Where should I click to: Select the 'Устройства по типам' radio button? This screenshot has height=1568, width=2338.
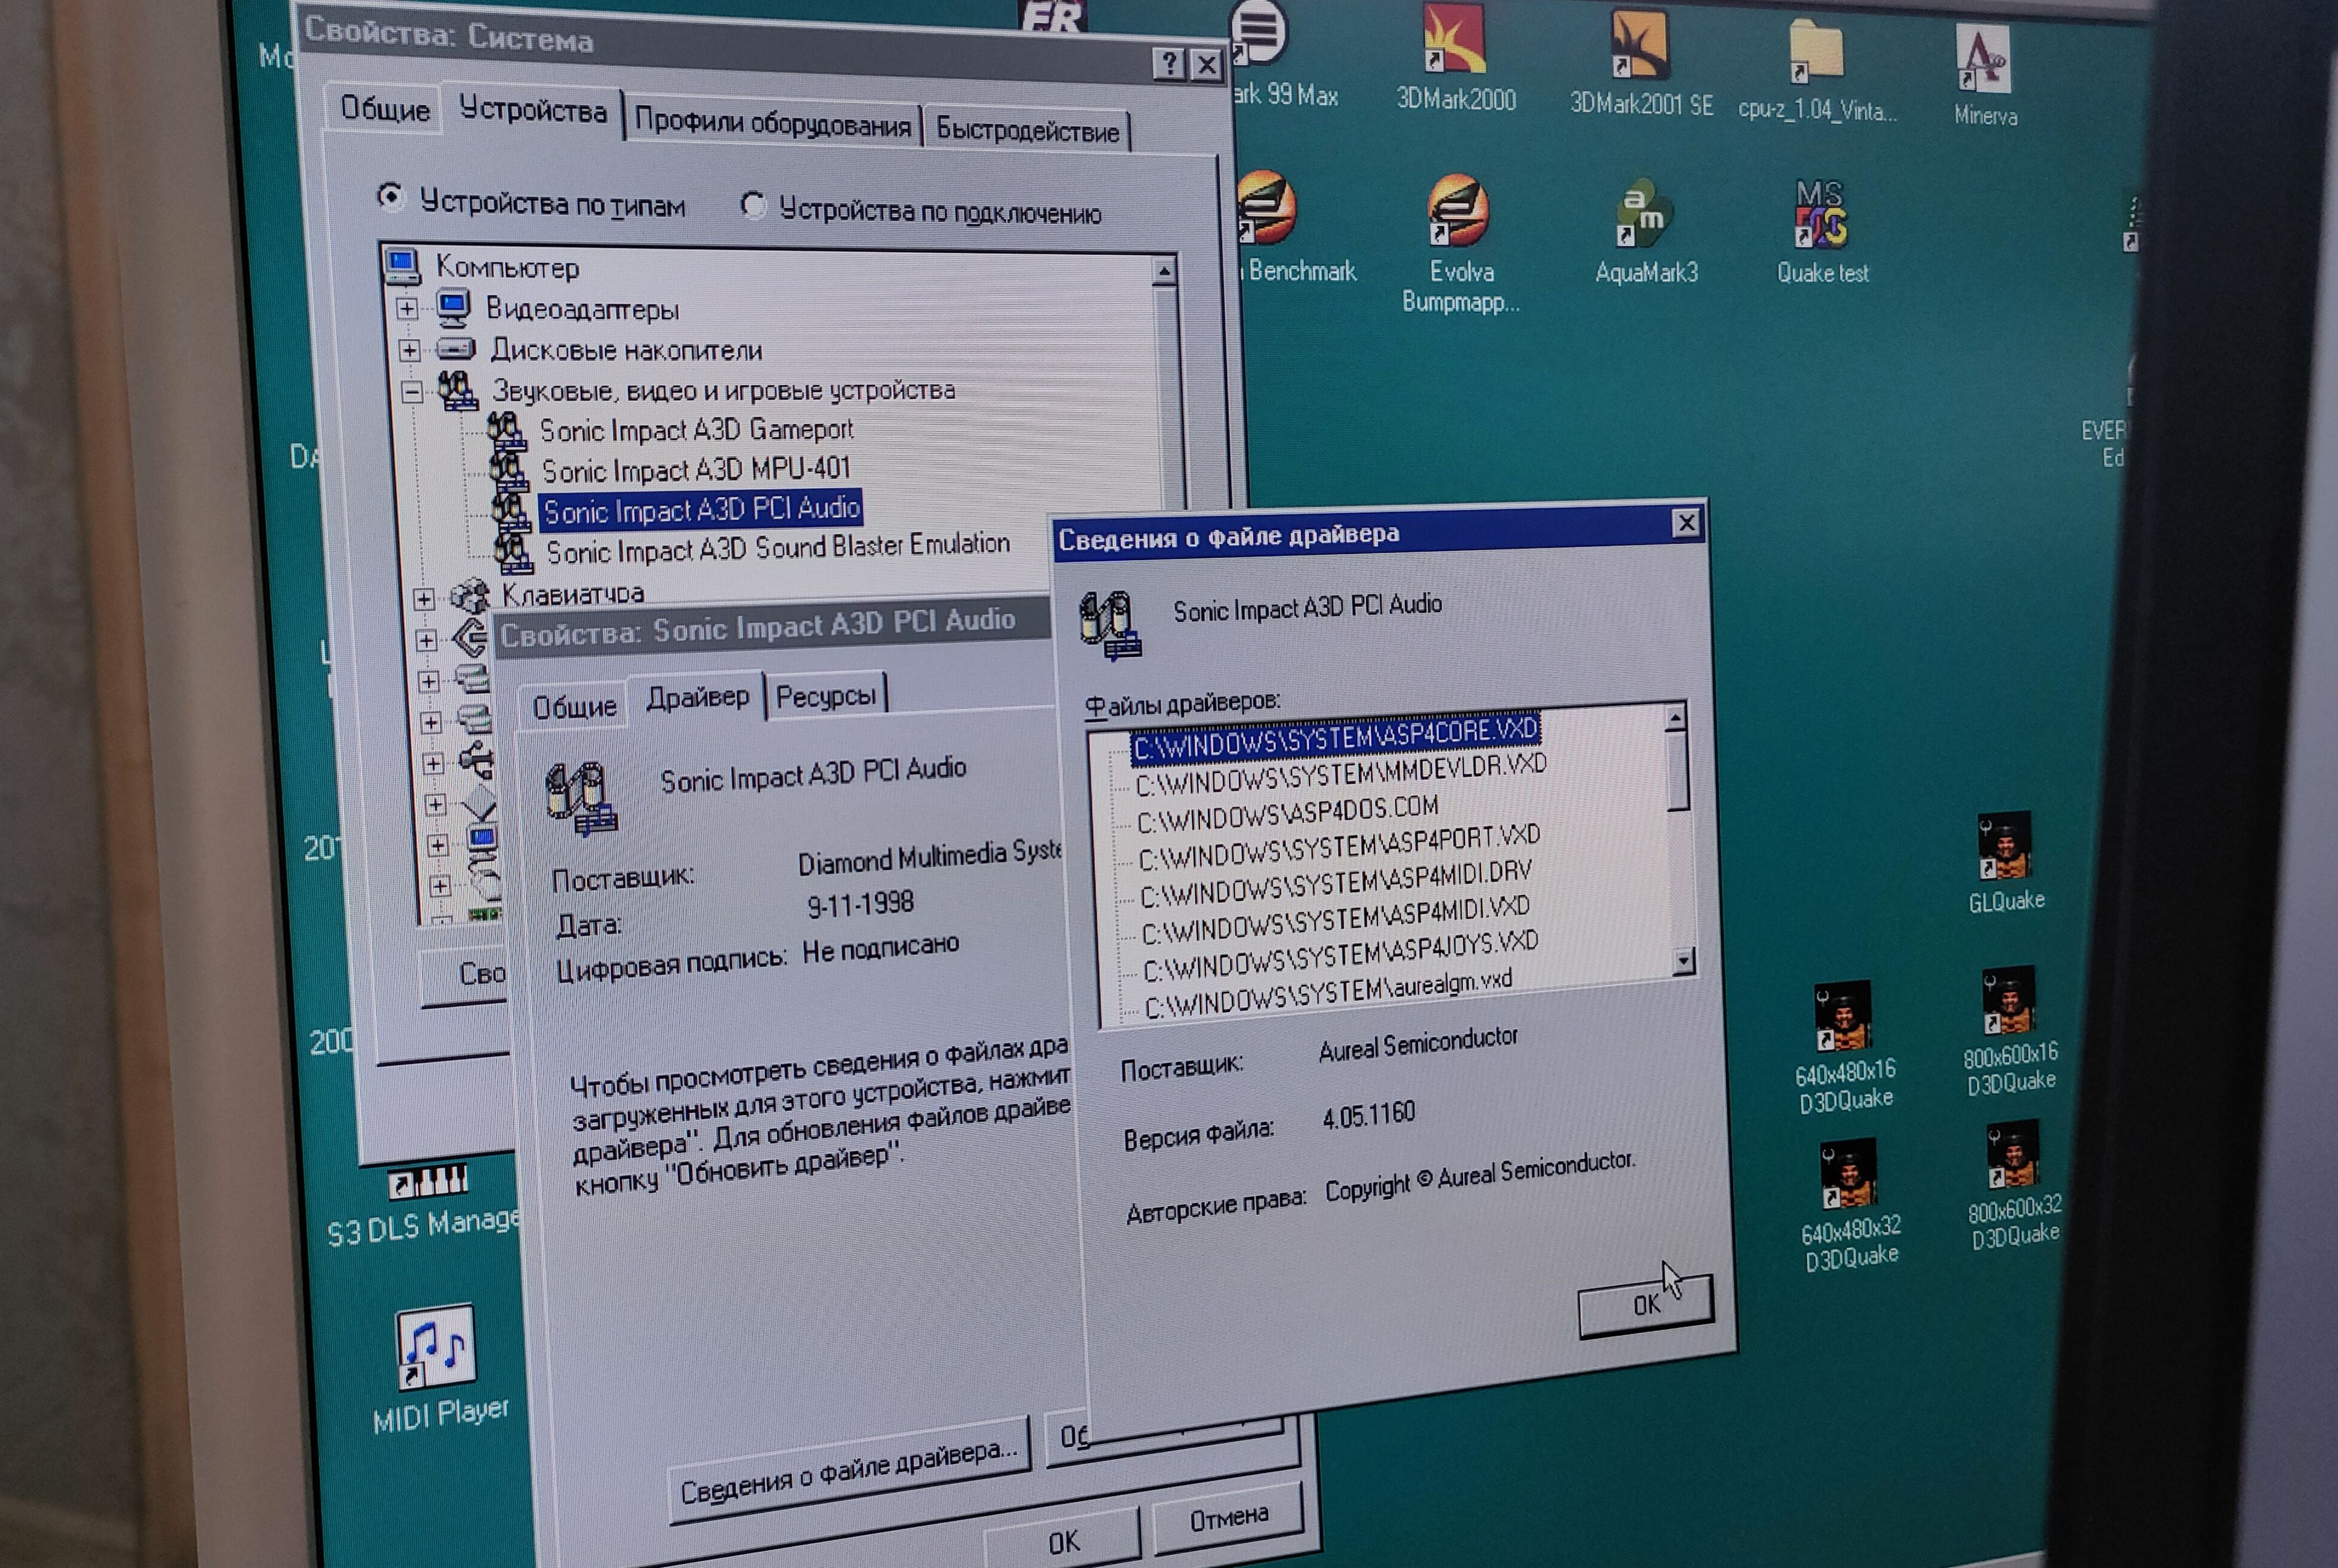[390, 197]
